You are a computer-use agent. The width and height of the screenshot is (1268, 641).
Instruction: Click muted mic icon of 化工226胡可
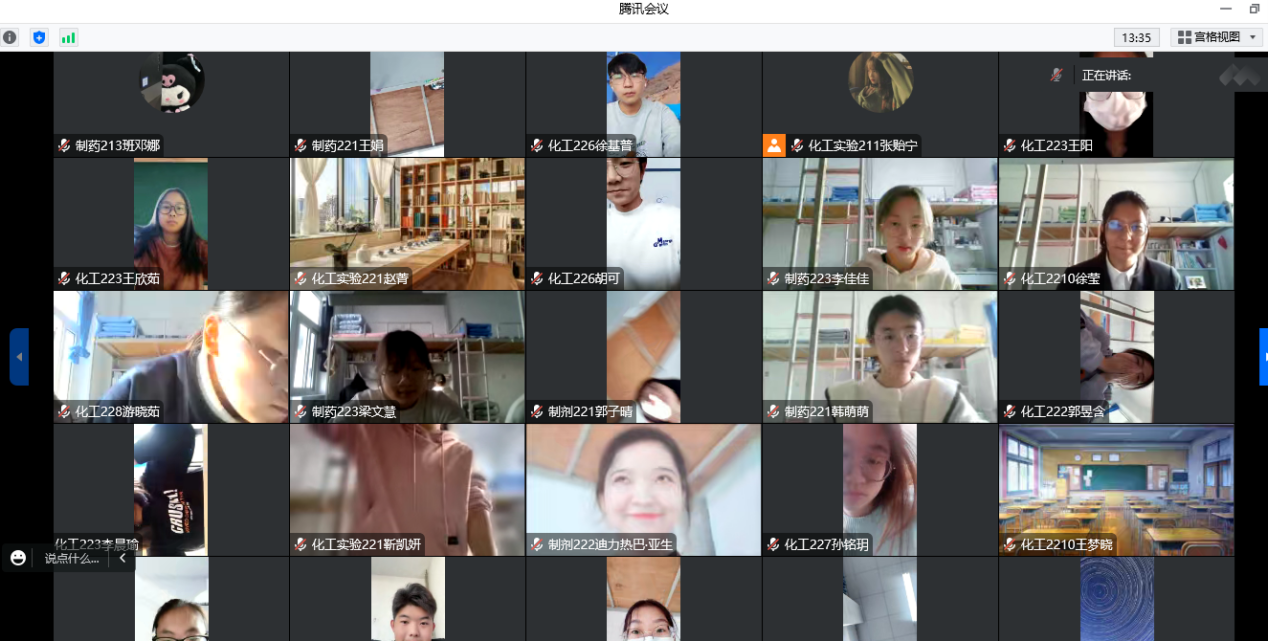pyautogui.click(x=537, y=279)
